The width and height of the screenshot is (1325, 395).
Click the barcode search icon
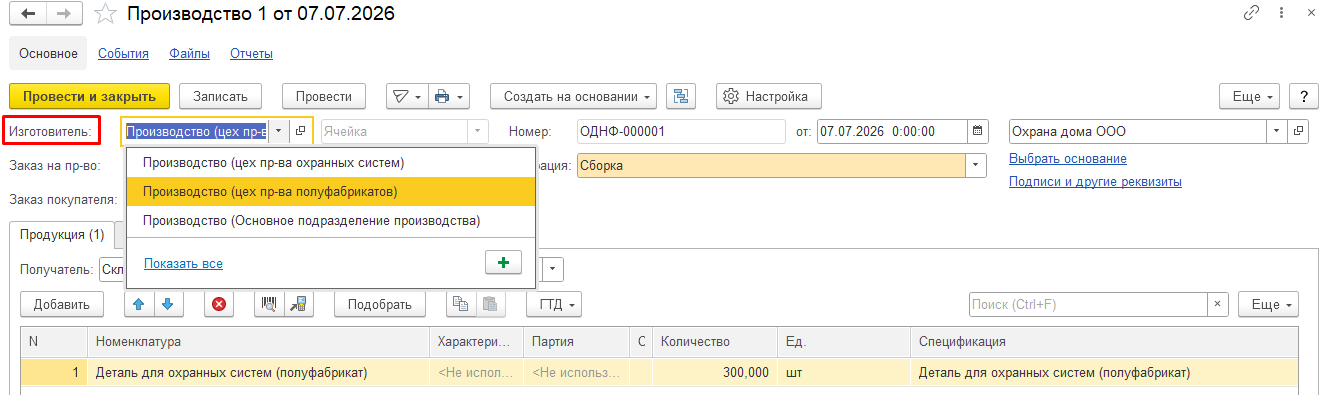point(269,304)
